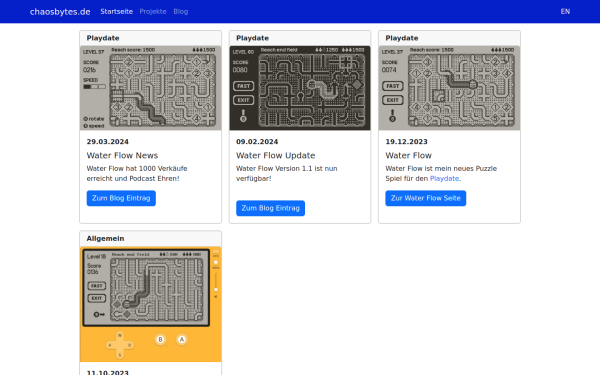The width and height of the screenshot is (600, 375).
Task: Open the Zur Water Flow Seite button
Action: pos(426,198)
